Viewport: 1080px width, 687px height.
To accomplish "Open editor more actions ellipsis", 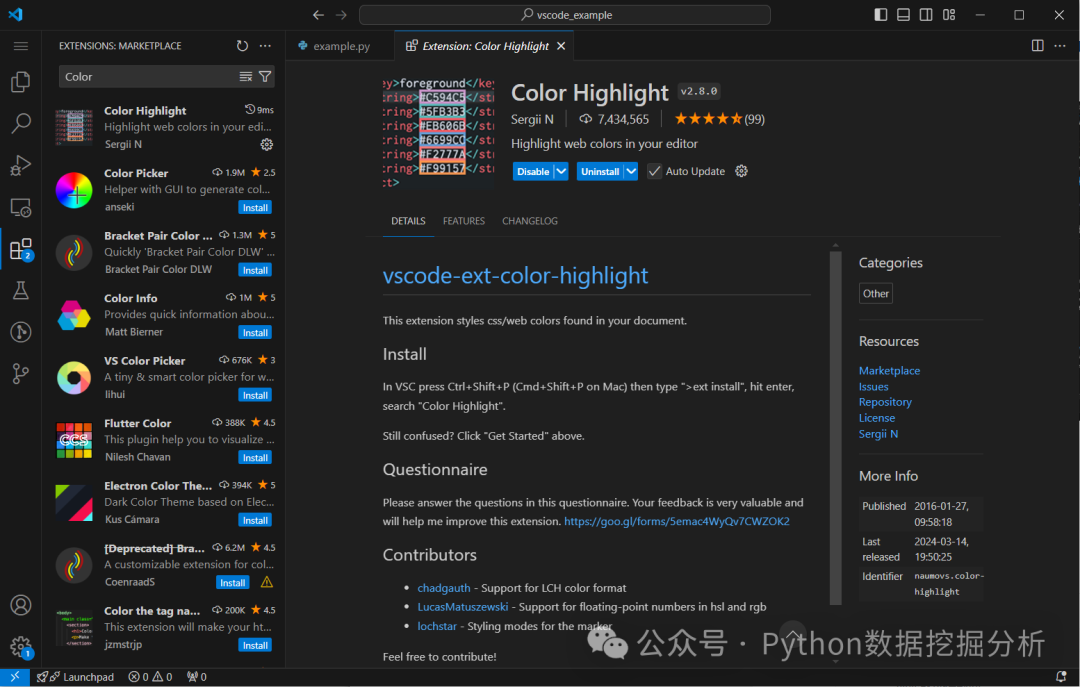I will coord(1060,45).
